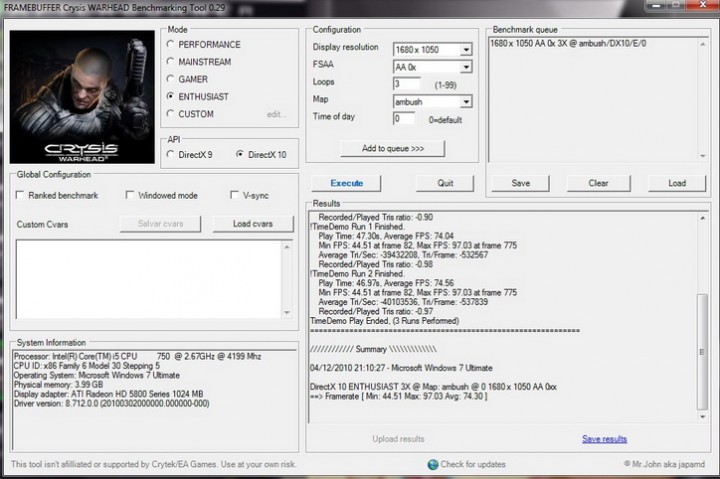Click the Time of day input field
The height and width of the screenshot is (479, 720).
(x=404, y=119)
